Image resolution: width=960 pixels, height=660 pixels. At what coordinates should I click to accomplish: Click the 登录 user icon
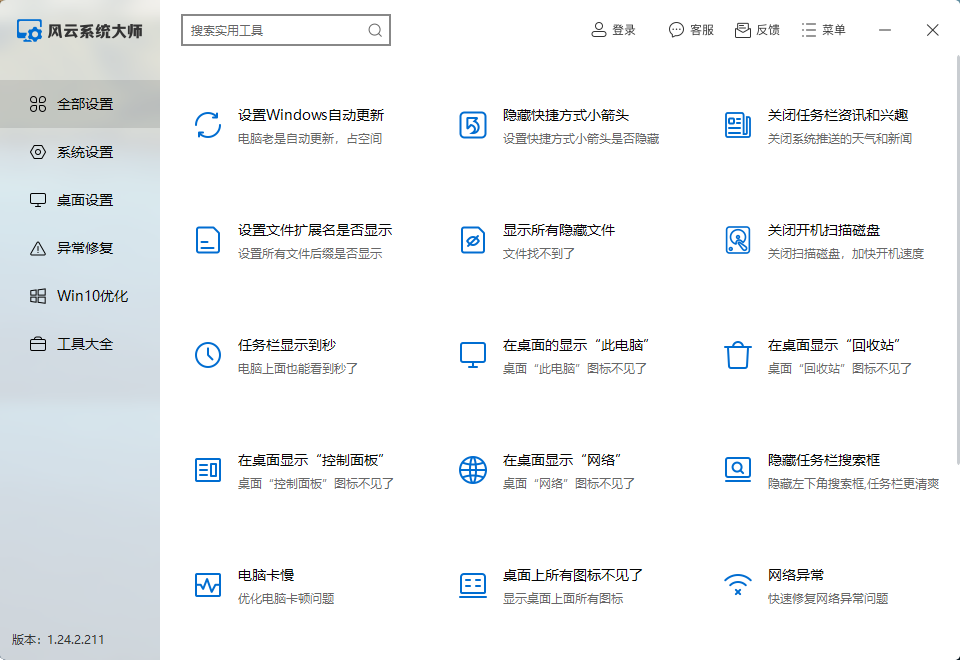click(x=599, y=30)
